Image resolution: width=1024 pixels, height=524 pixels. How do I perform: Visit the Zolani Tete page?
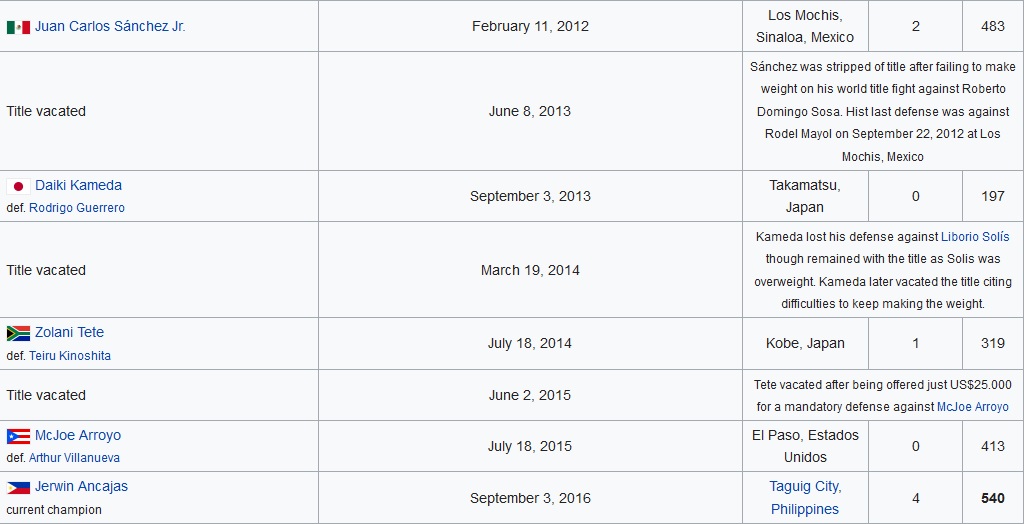69,333
